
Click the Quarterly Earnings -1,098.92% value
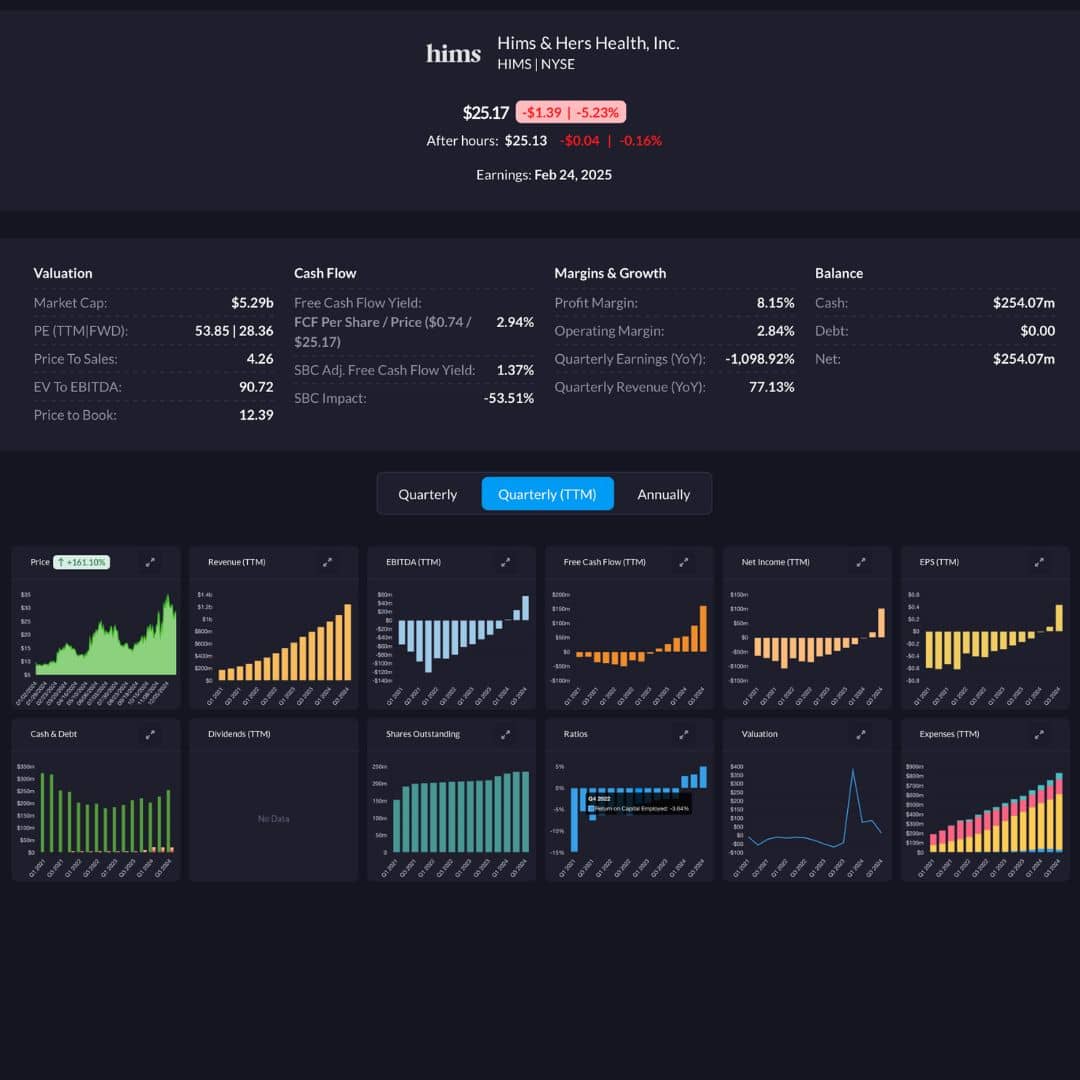point(760,359)
